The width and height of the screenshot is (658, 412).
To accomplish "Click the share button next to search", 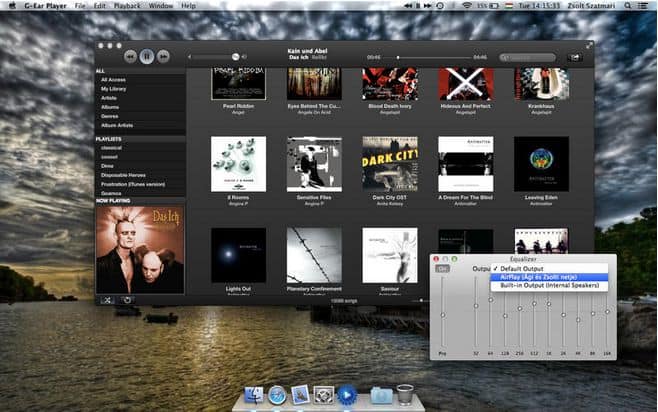I will click(574, 57).
